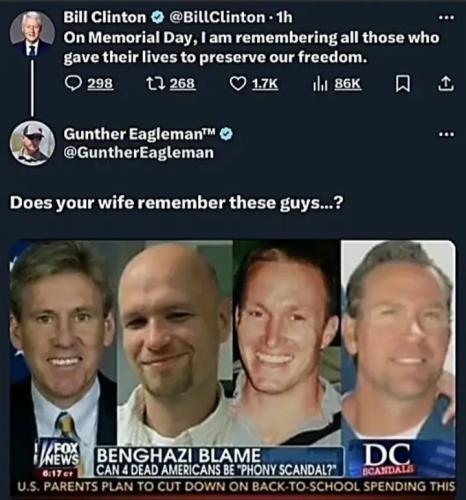Click the 298 replies count
The width and height of the screenshot is (466, 500).
100,84
